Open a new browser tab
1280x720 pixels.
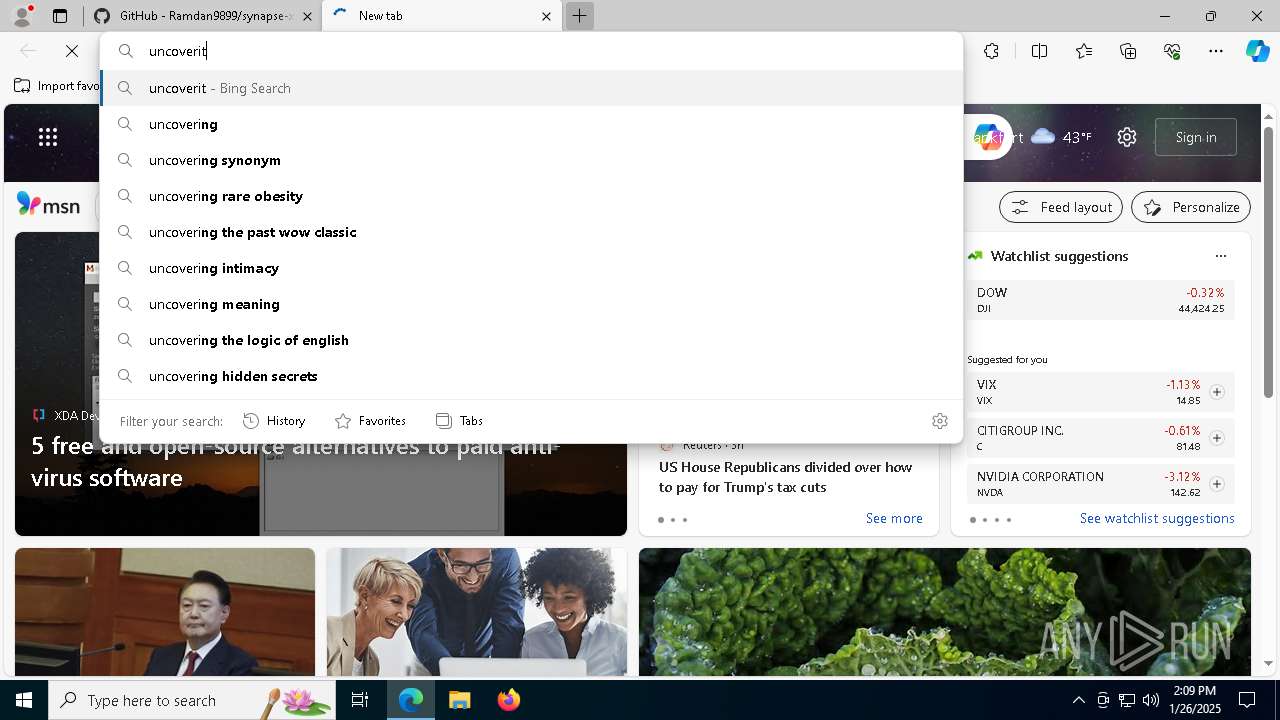click(579, 16)
